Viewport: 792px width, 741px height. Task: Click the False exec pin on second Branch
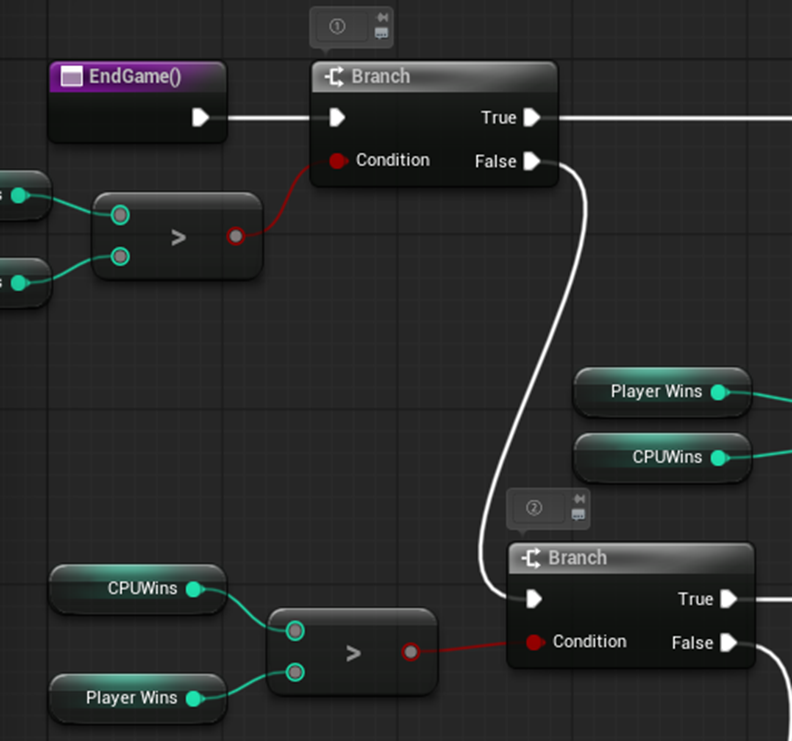click(729, 643)
